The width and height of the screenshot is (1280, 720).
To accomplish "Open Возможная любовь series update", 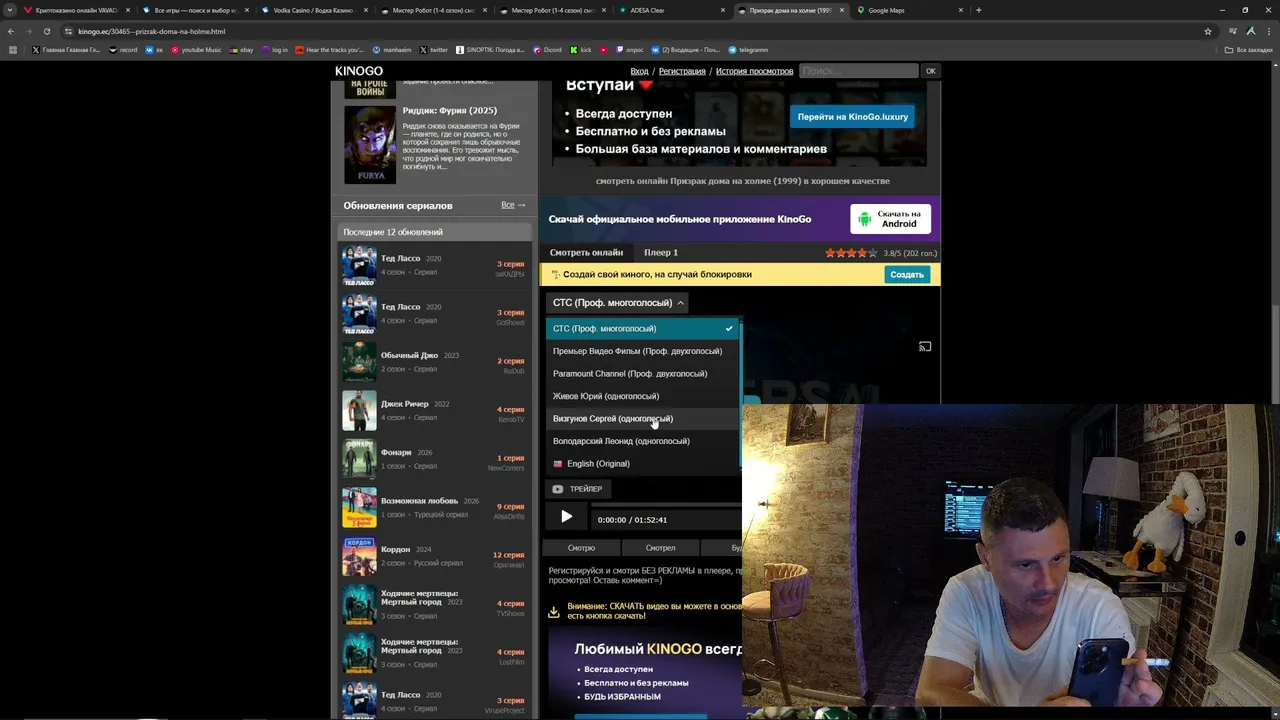I will point(435,507).
